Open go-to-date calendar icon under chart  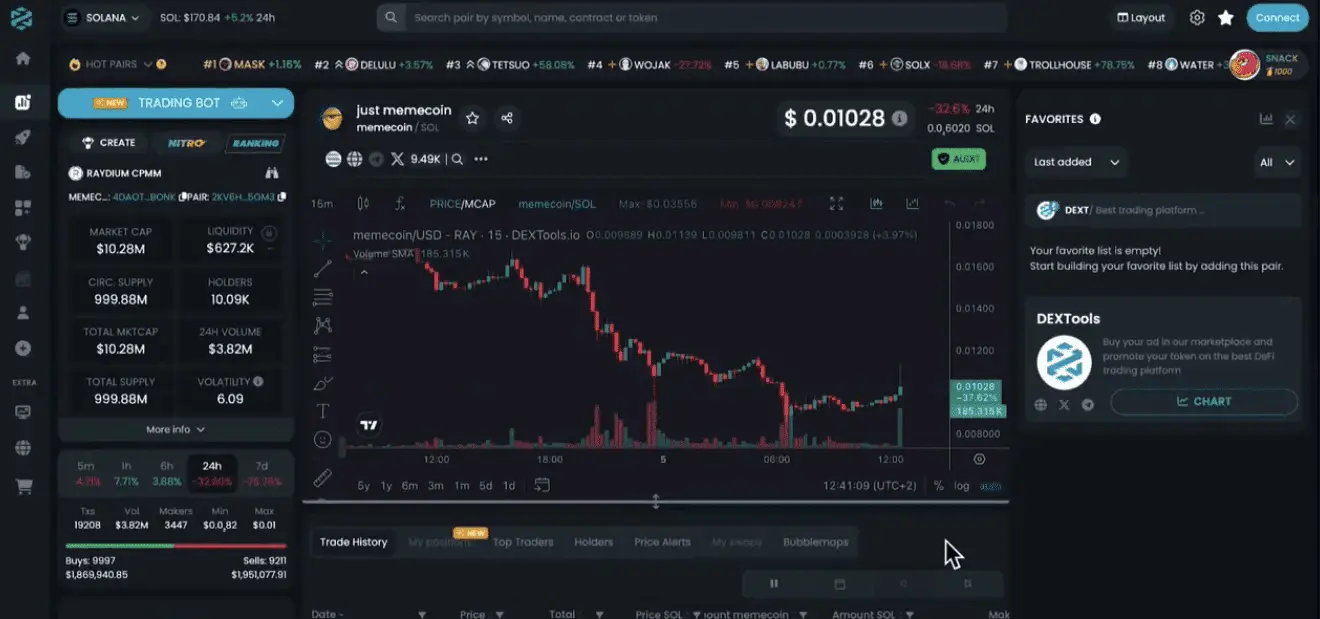542,485
